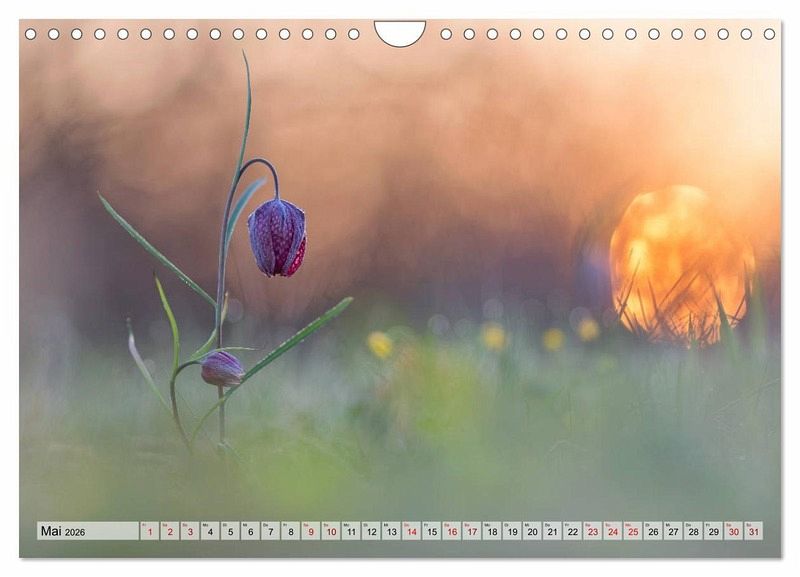Choose the date cell numbered 28
Image resolution: width=800 pixels, height=577 pixels.
693,531
